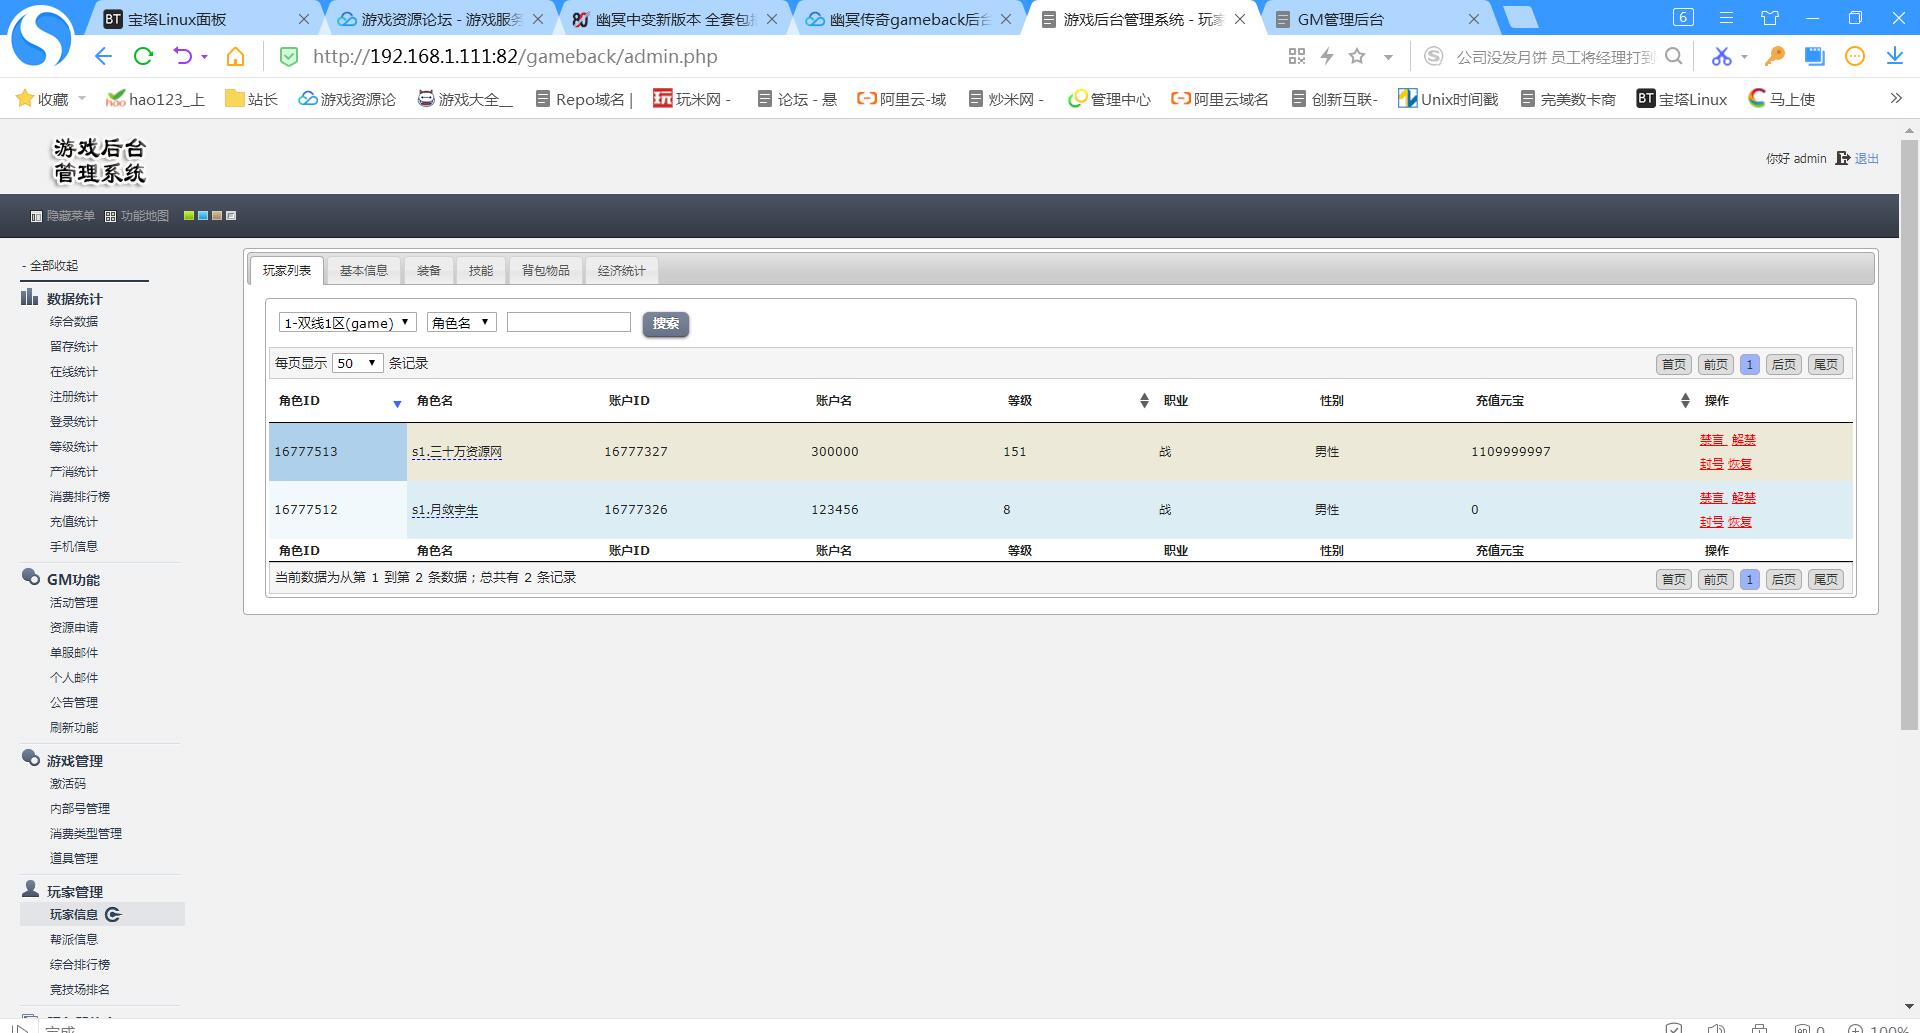1920x1033 pixels.
Task: Open the server selector 1-双线1区(game) dropdown
Action: coord(347,323)
